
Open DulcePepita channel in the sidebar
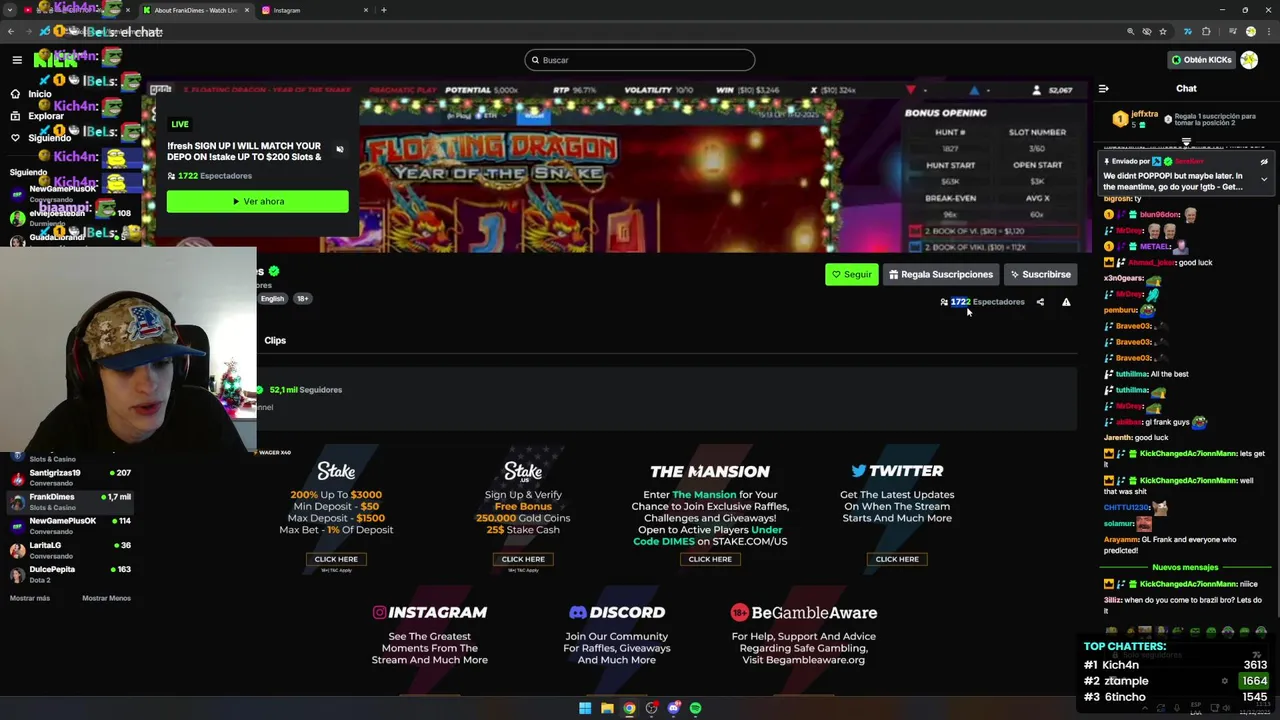point(70,574)
